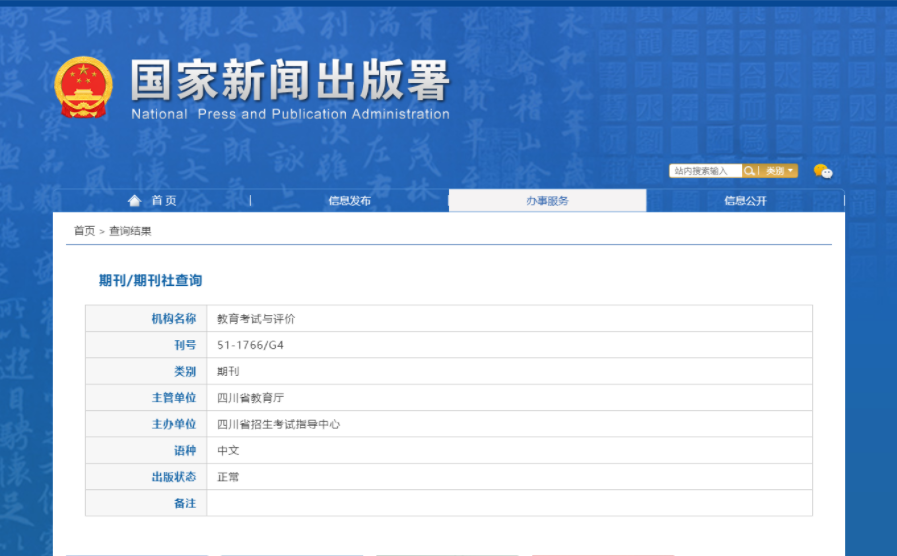Open the 信息公开 nav tab

pos(745,201)
